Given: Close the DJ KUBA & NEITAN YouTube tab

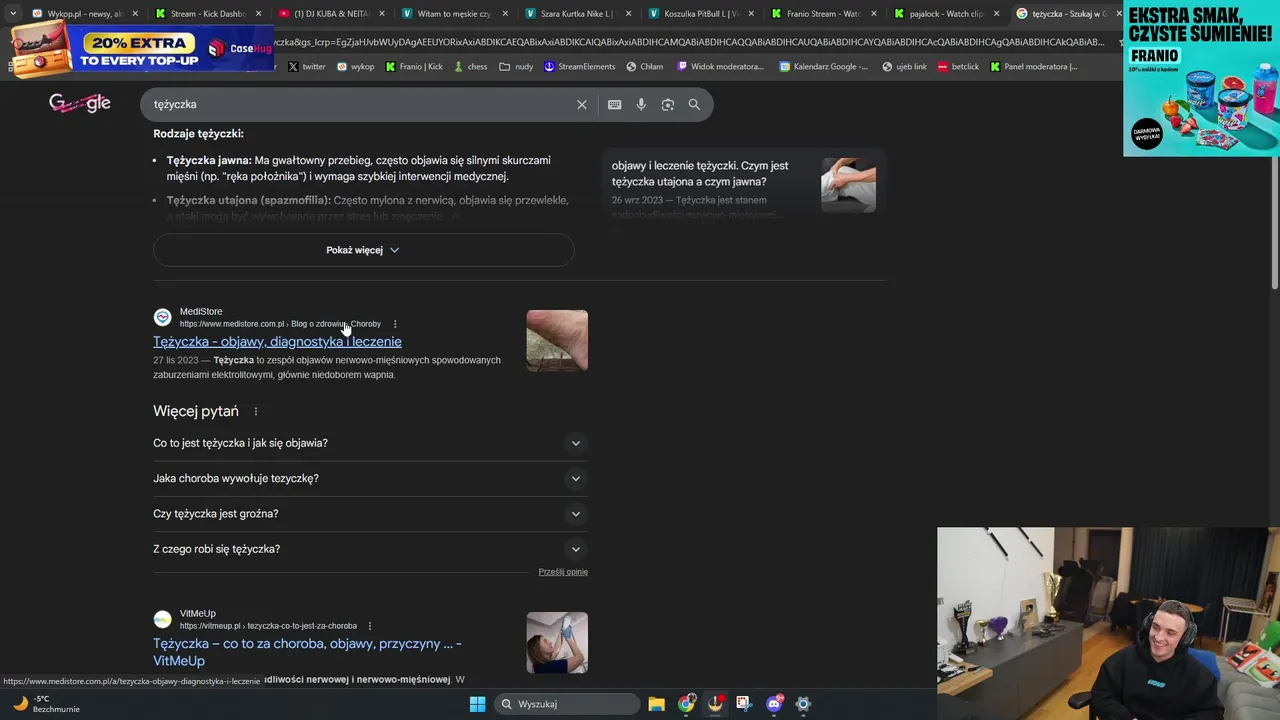Looking at the screenshot, I should [382, 14].
